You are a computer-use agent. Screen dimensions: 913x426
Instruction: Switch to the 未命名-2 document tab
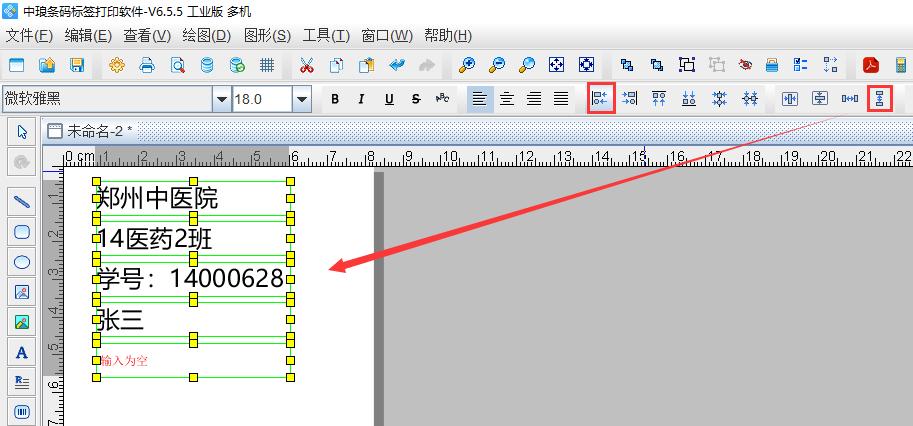tap(90, 131)
